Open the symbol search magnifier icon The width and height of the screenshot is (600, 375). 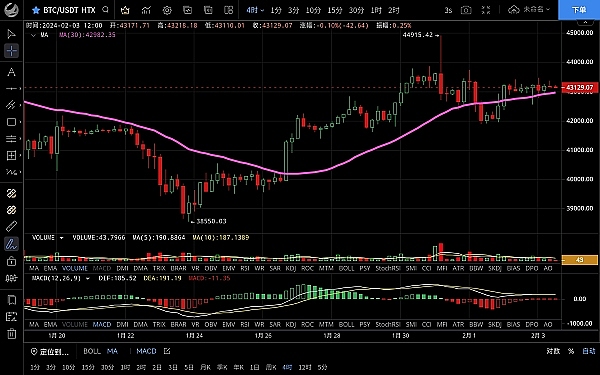tap(106, 10)
